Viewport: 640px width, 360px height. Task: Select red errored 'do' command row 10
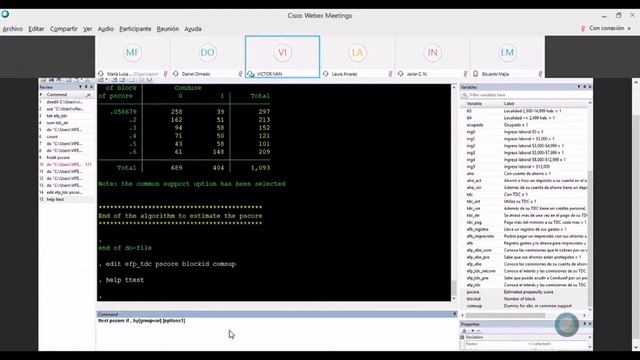67,164
